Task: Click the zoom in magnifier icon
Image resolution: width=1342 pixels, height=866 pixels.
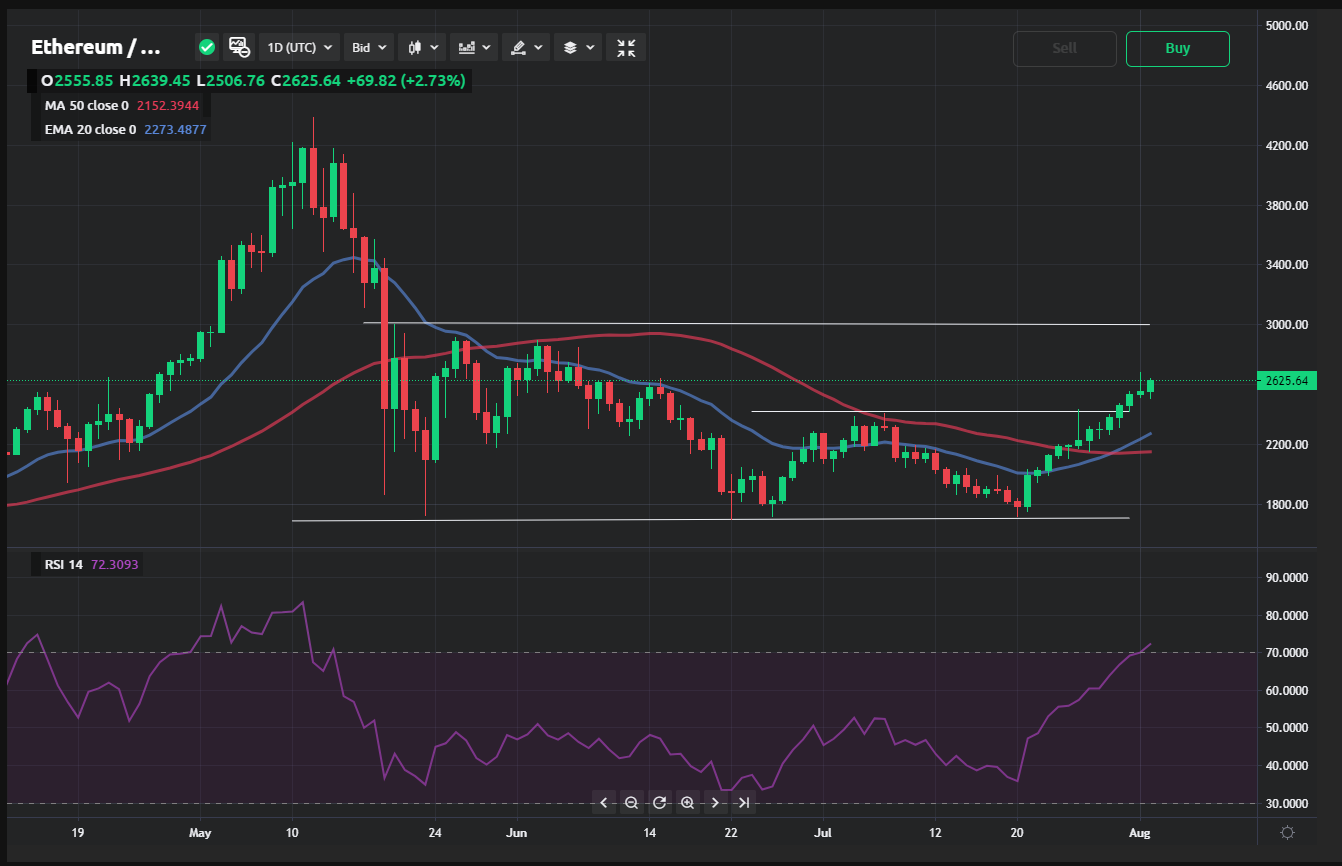Action: point(687,802)
